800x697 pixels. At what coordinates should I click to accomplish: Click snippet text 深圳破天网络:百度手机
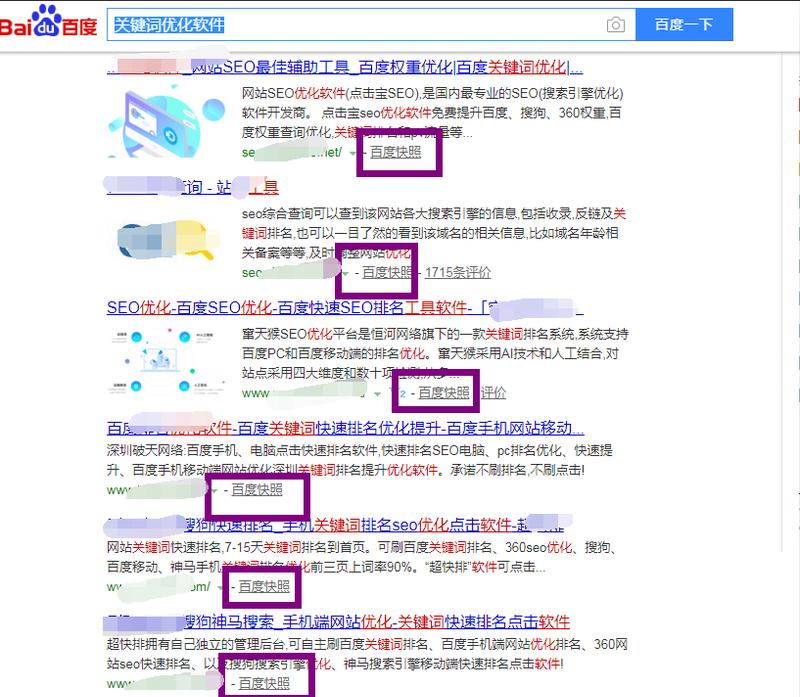coord(360,460)
